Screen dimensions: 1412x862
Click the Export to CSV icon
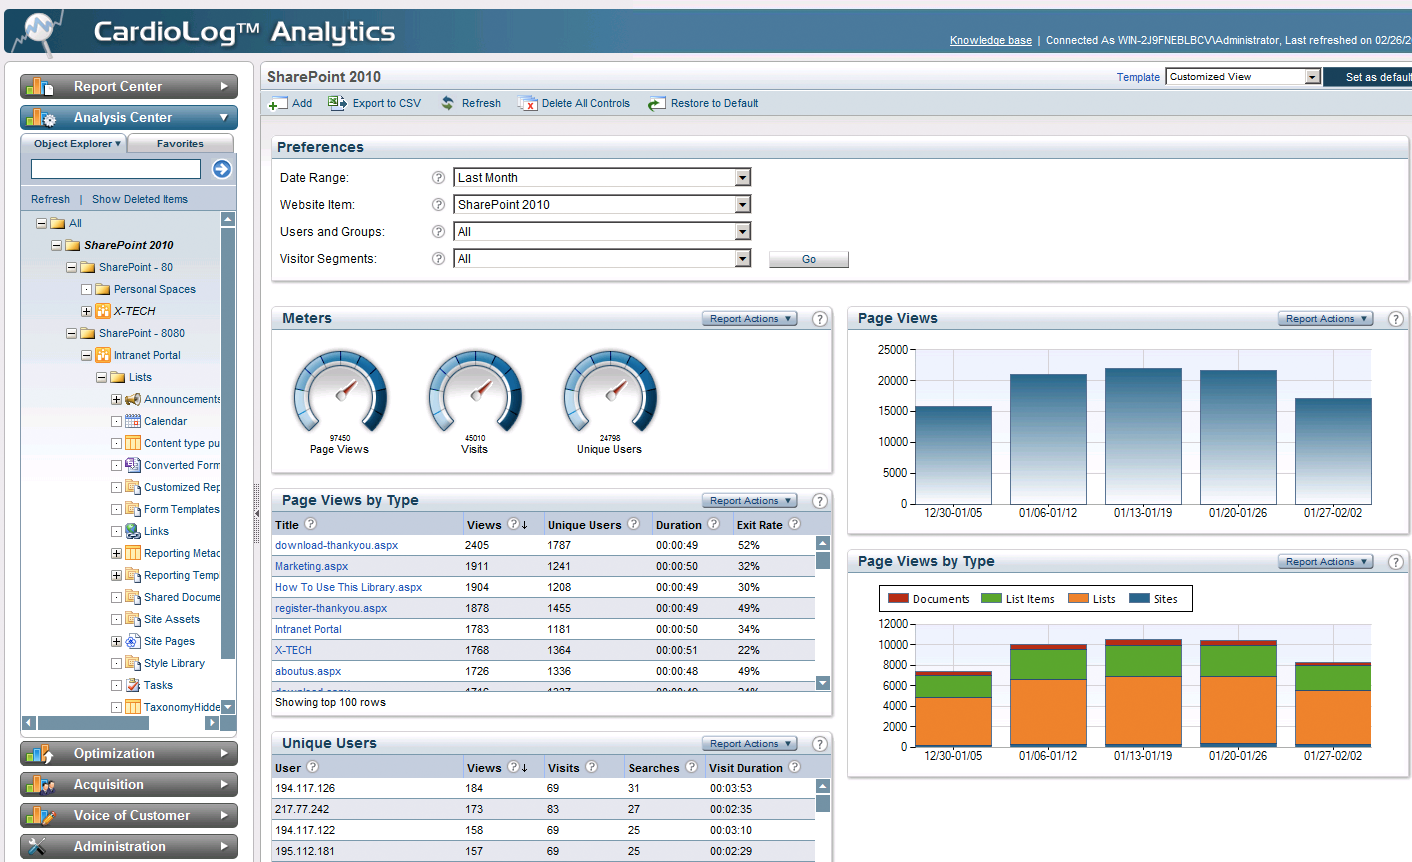click(x=337, y=103)
